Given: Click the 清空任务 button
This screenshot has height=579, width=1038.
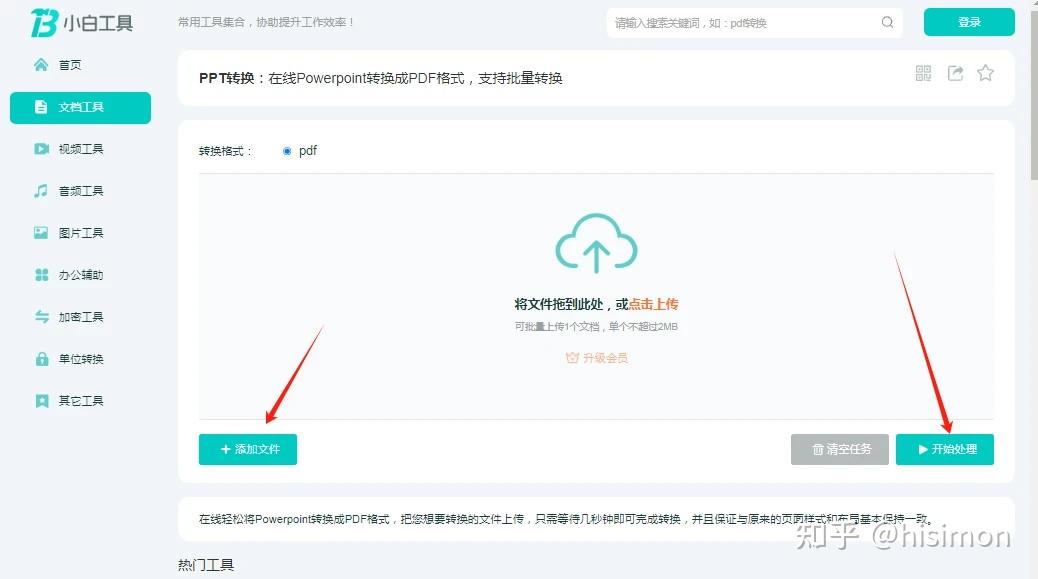Looking at the screenshot, I should pyautogui.click(x=839, y=449).
